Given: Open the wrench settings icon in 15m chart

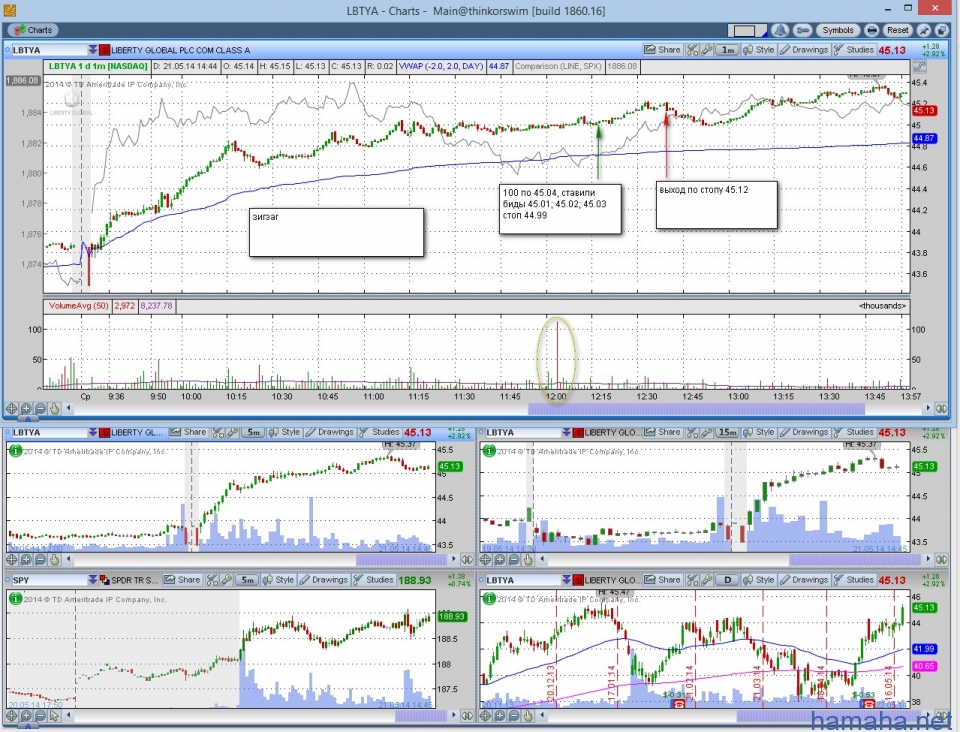Looking at the screenshot, I should 706,433.
